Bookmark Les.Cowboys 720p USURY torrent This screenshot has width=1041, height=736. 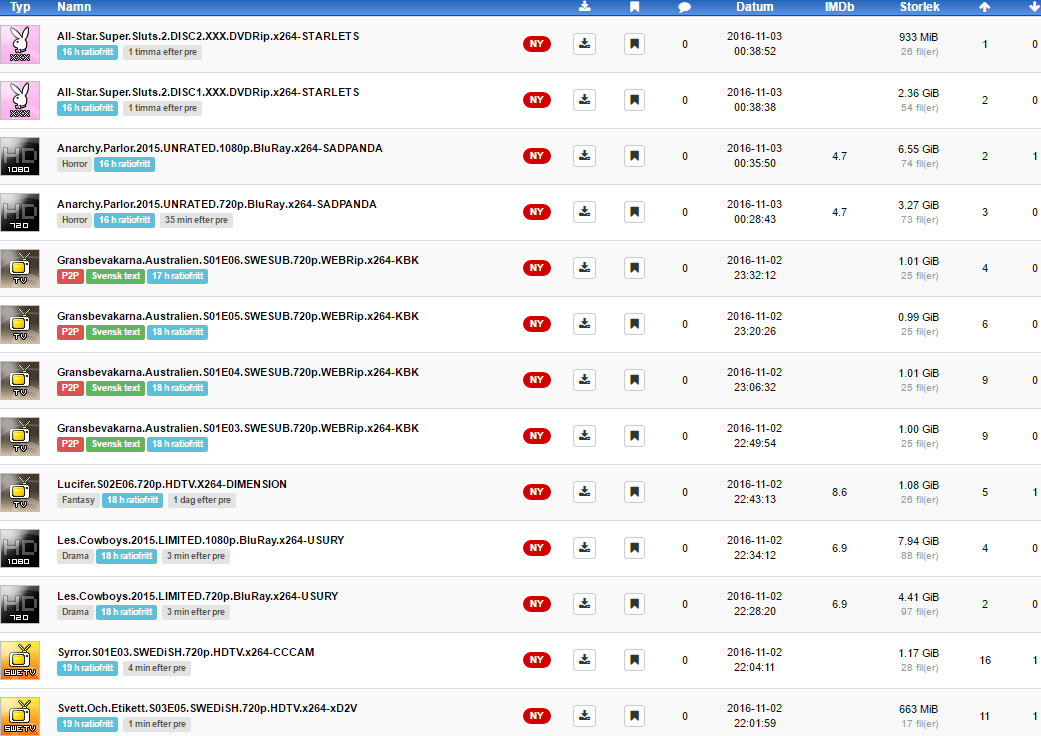[635, 604]
